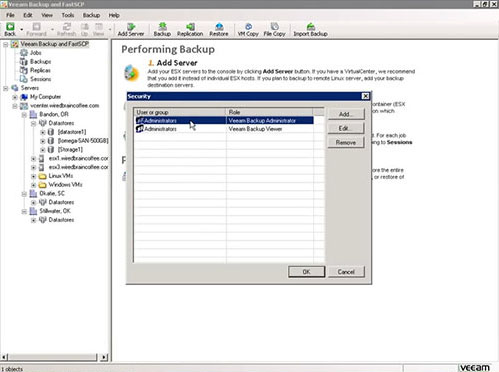Select Datastores under Okatie, SC
499x372 pixels.
[61, 202]
